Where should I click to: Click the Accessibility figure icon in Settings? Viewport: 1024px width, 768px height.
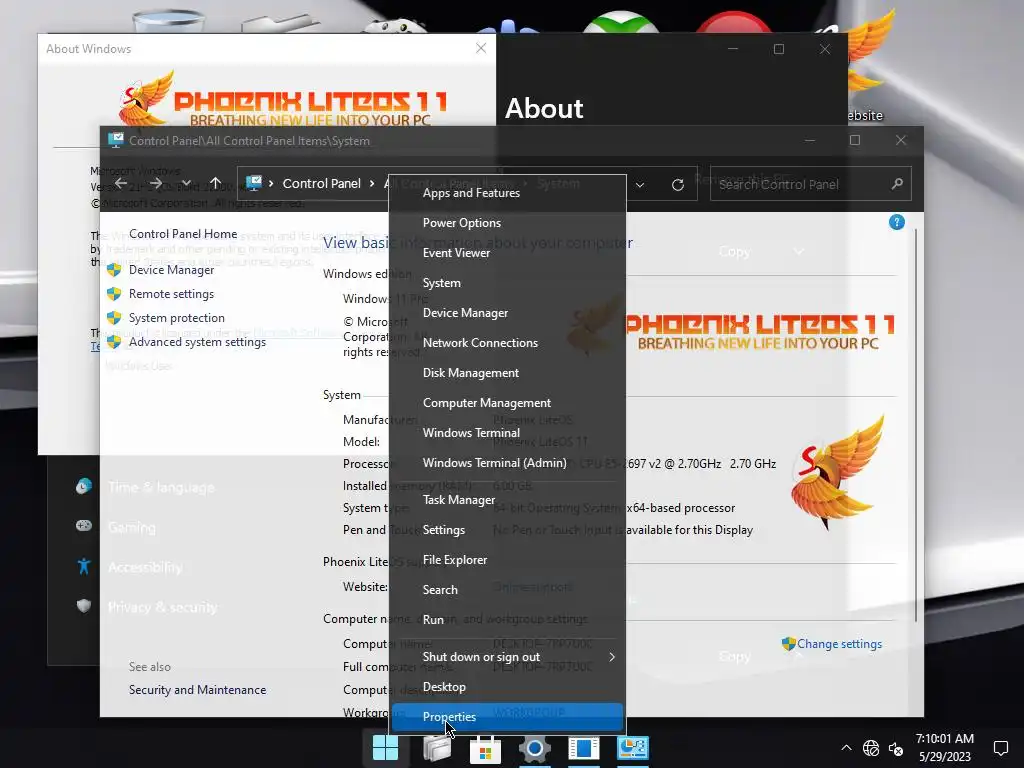click(x=84, y=566)
